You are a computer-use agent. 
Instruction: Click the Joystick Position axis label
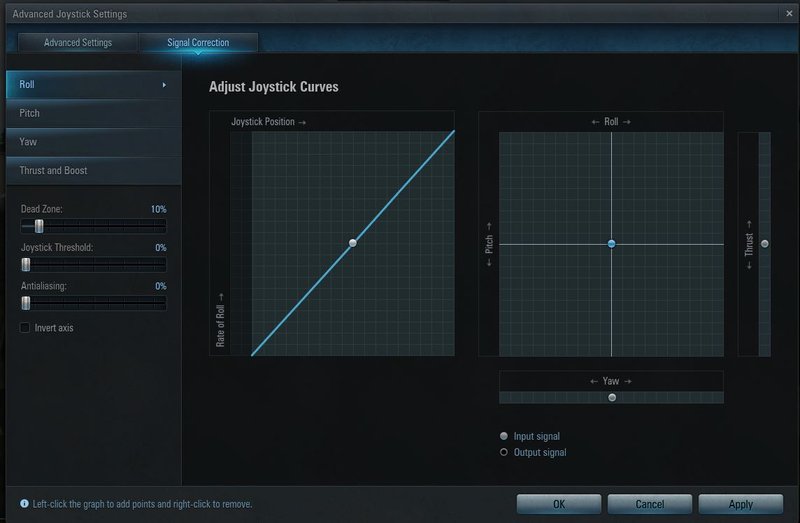[268, 122]
